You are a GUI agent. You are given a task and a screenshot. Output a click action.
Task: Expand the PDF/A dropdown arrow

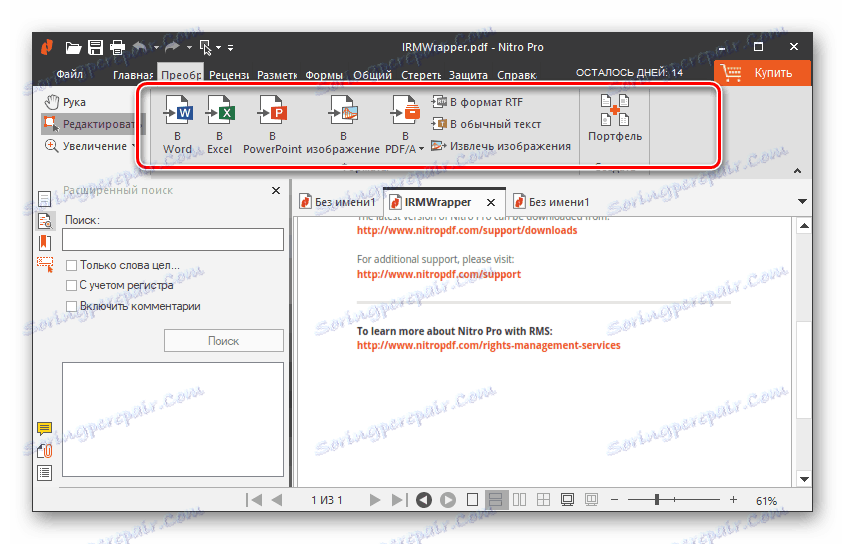421,148
